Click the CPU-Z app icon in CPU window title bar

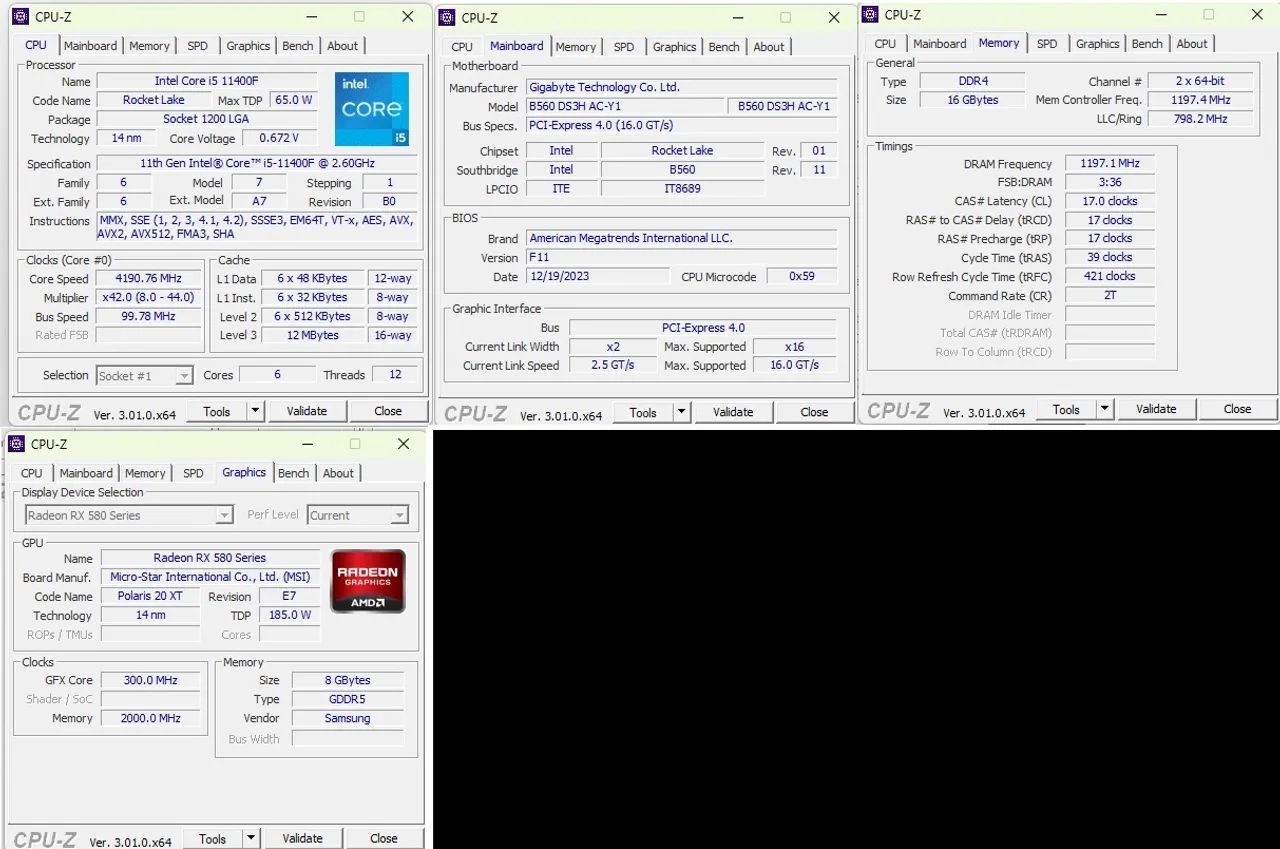tap(20, 17)
